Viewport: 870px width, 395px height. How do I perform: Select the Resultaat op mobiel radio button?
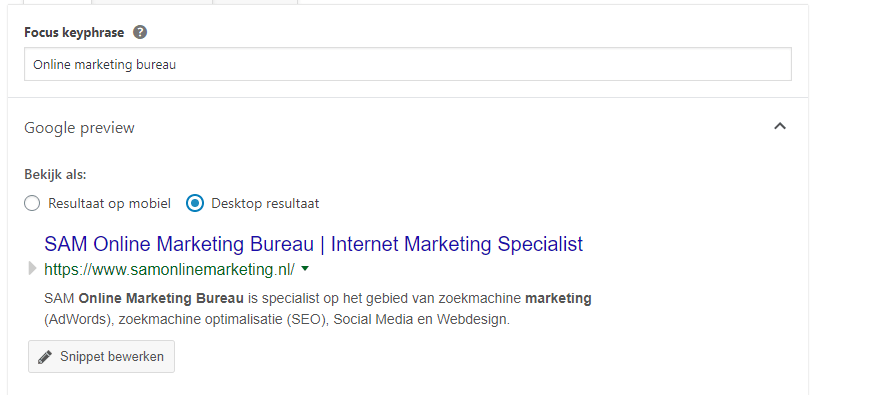(32, 203)
